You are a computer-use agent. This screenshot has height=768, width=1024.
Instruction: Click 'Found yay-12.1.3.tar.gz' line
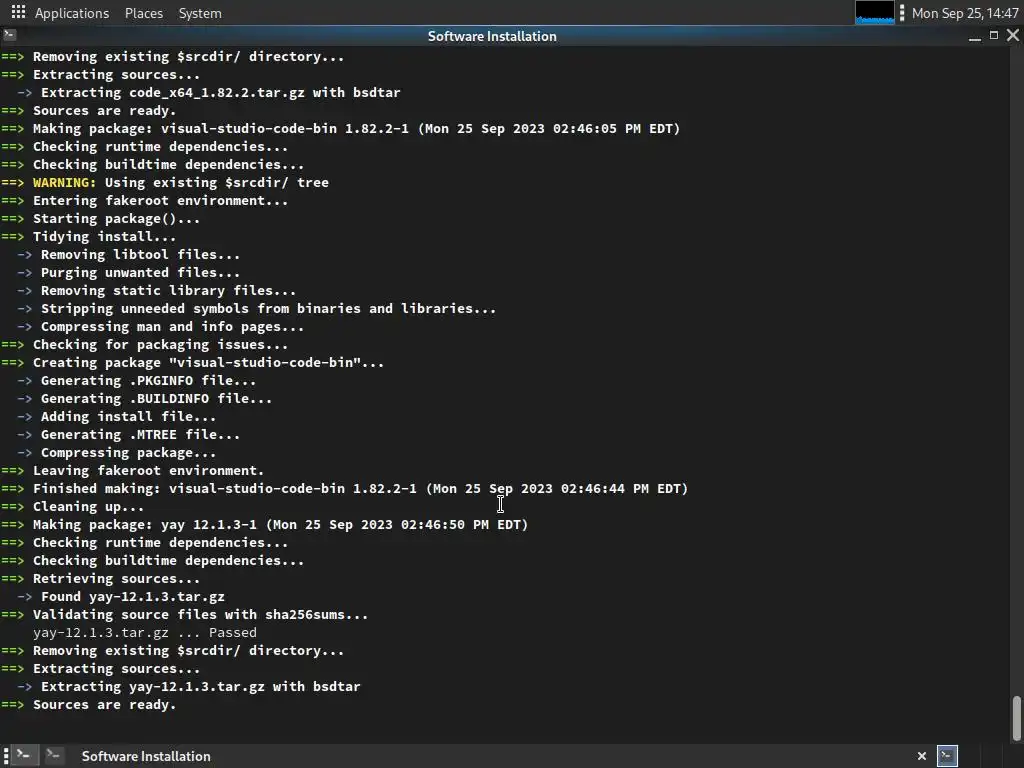133,597
